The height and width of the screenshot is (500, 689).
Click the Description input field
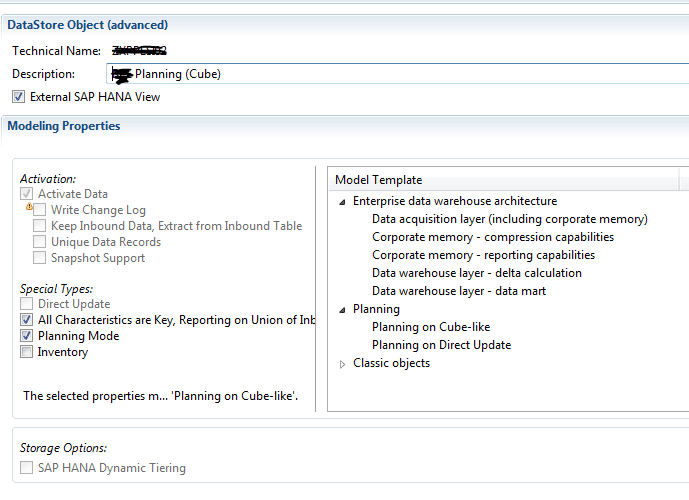click(x=400, y=74)
